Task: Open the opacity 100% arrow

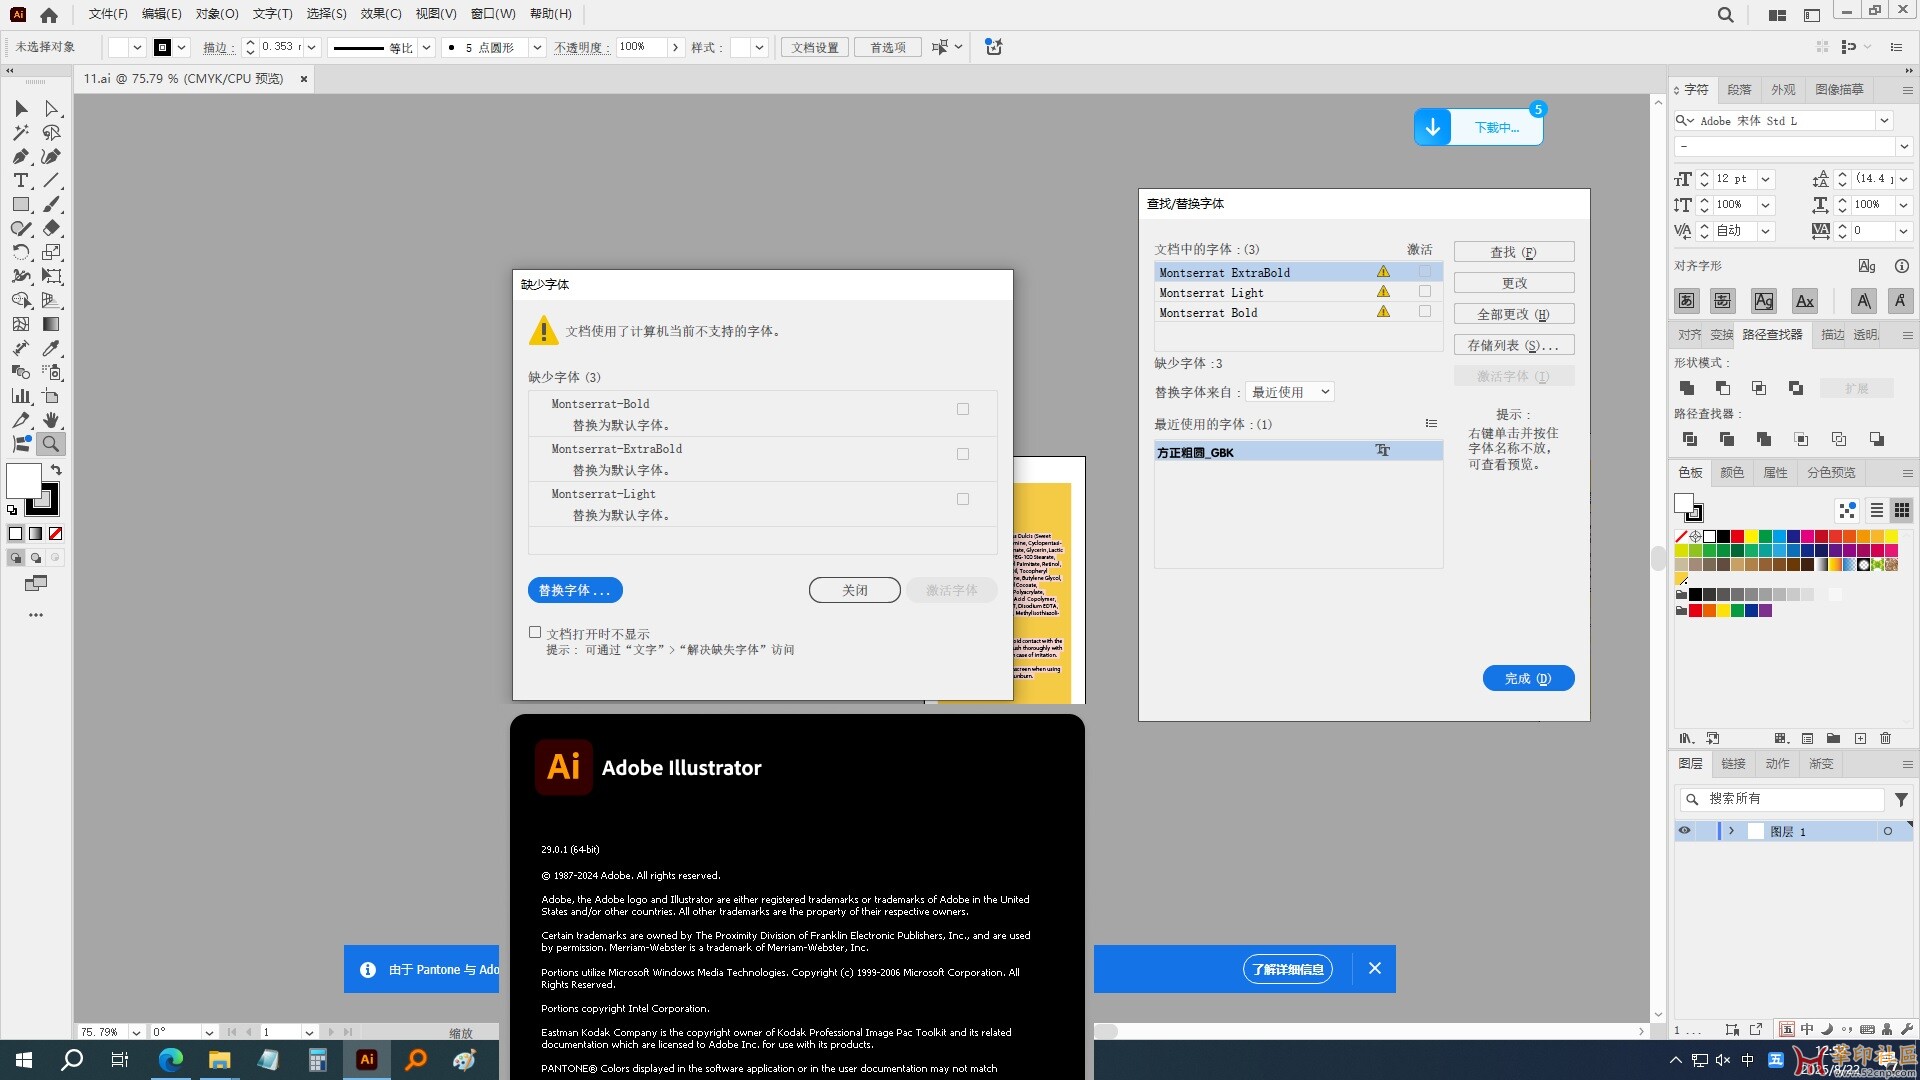Action: 676,47
